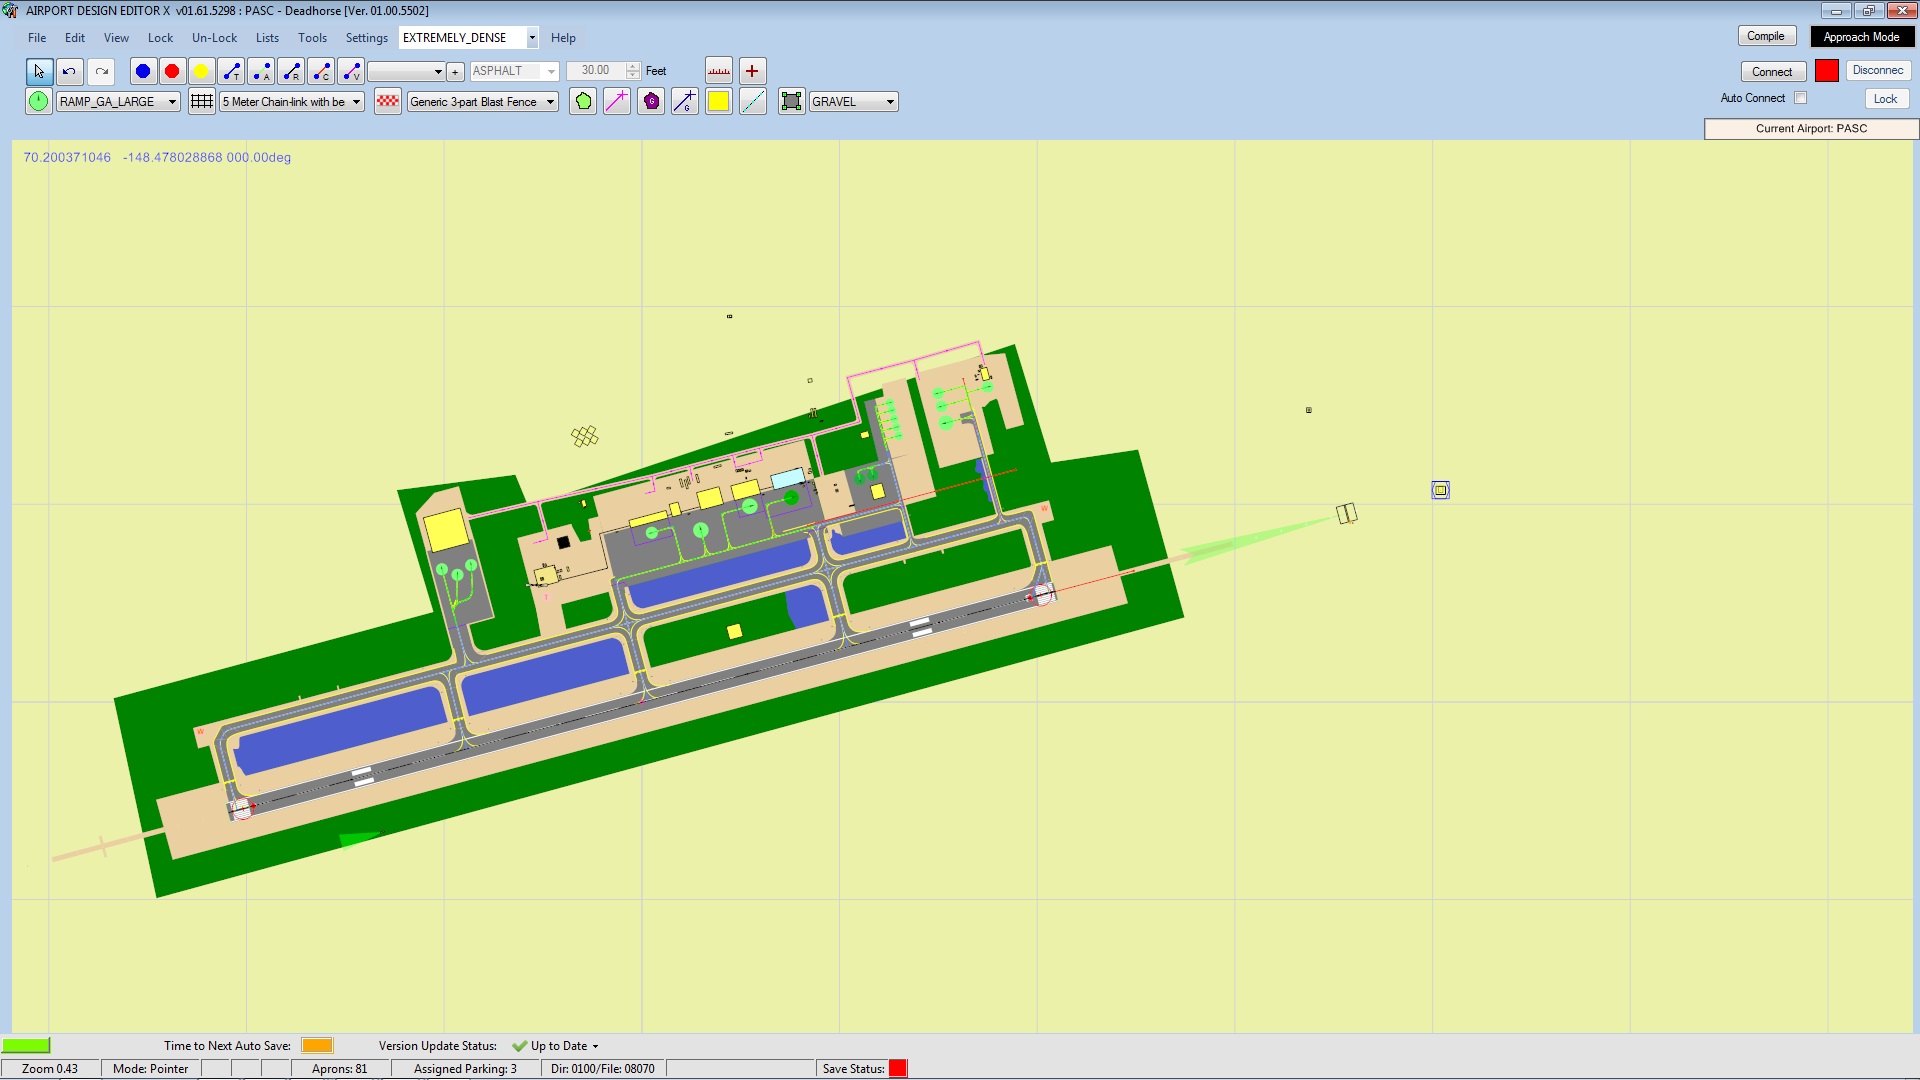The height and width of the screenshot is (1080, 1920).
Task: Open the Lists menu
Action: (x=267, y=38)
